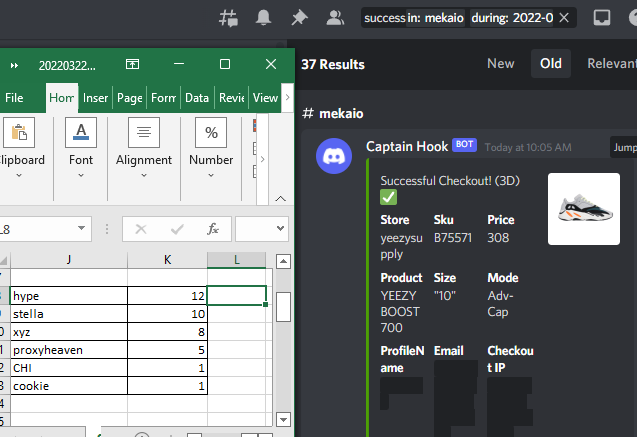Open the Name Box dropdown

[81, 228]
